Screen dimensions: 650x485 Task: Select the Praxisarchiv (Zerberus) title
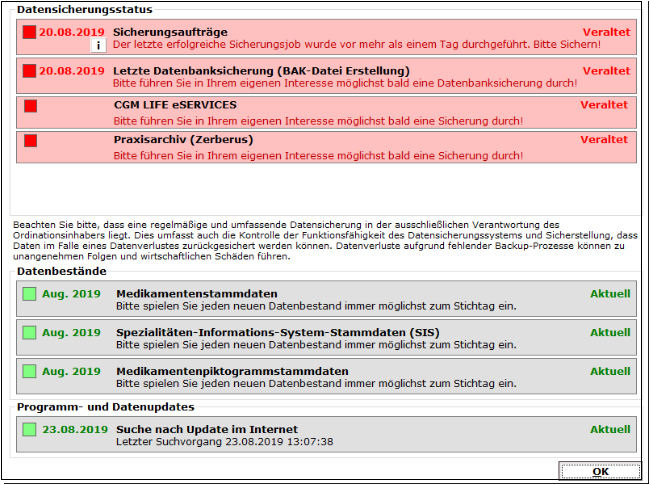point(183,140)
